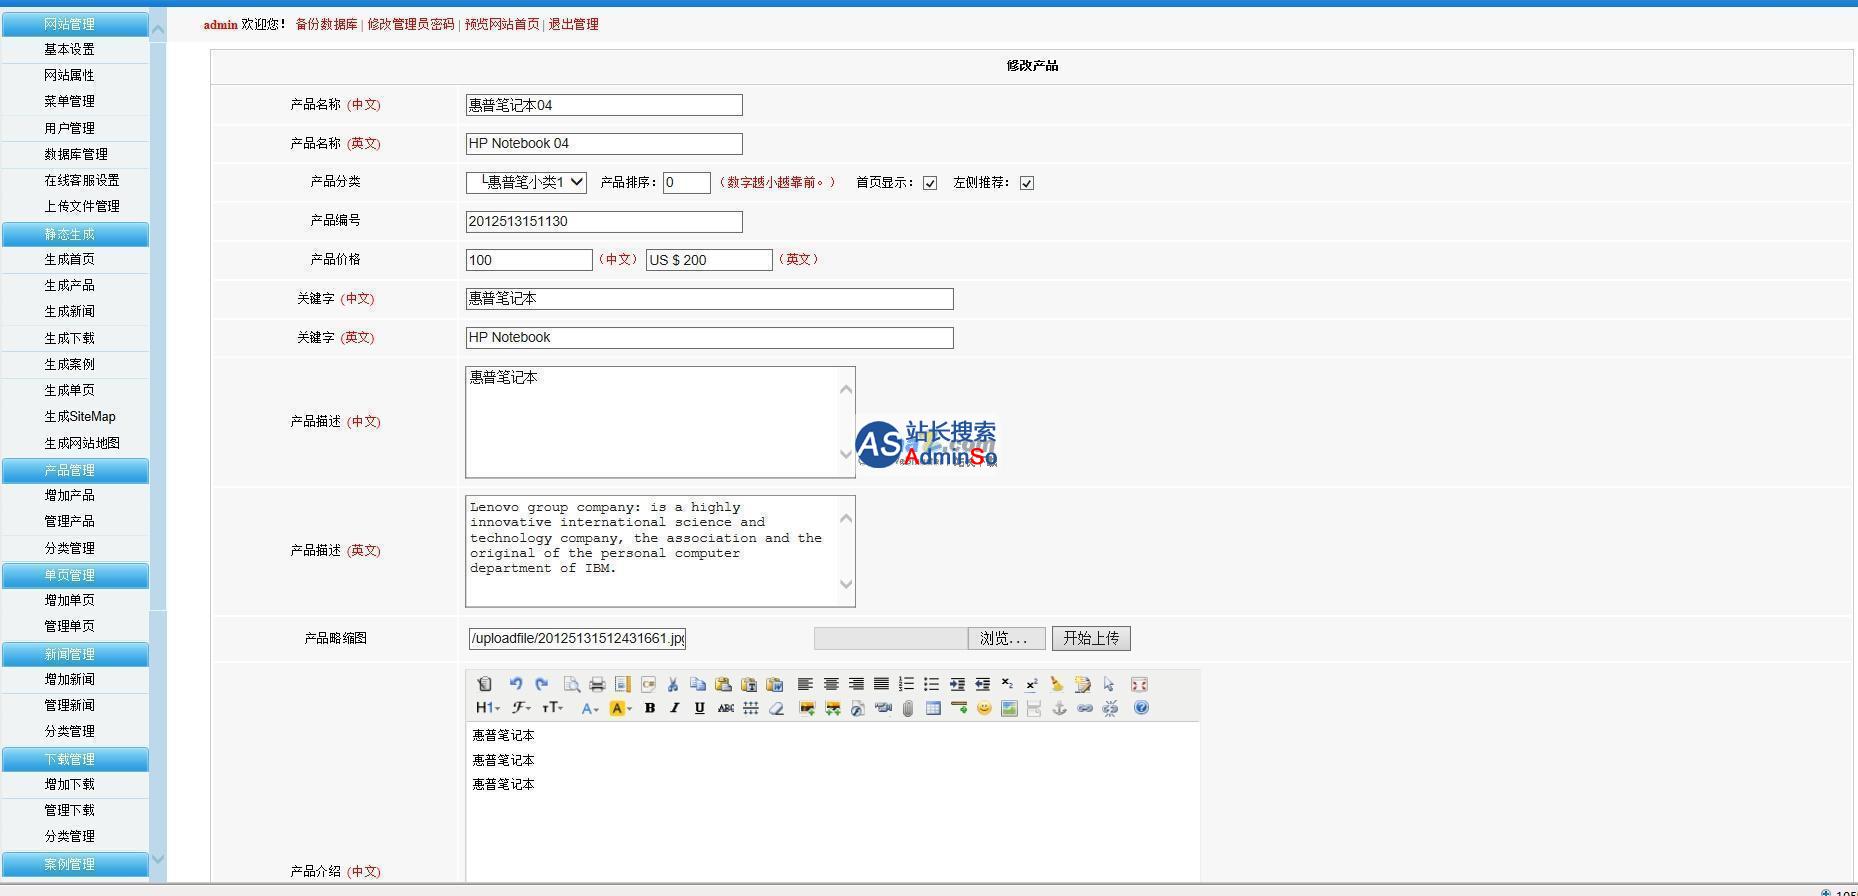Click the 修改管理员密码 link
This screenshot has width=1858, height=896.
(x=410, y=24)
